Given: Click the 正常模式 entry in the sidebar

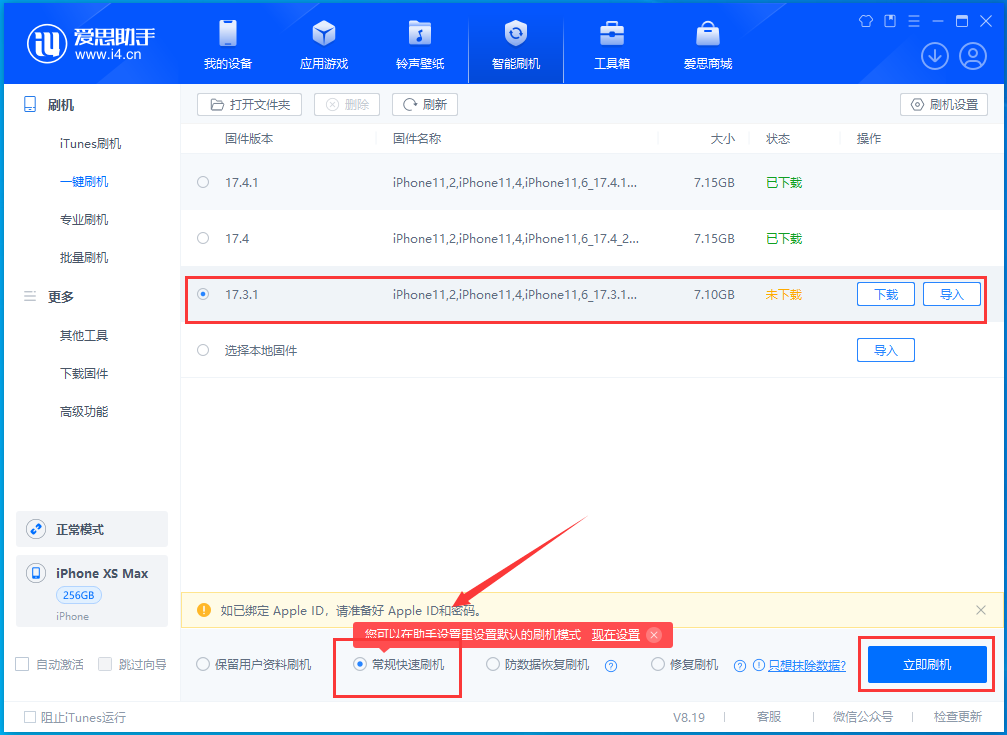Looking at the screenshot, I should coord(91,528).
